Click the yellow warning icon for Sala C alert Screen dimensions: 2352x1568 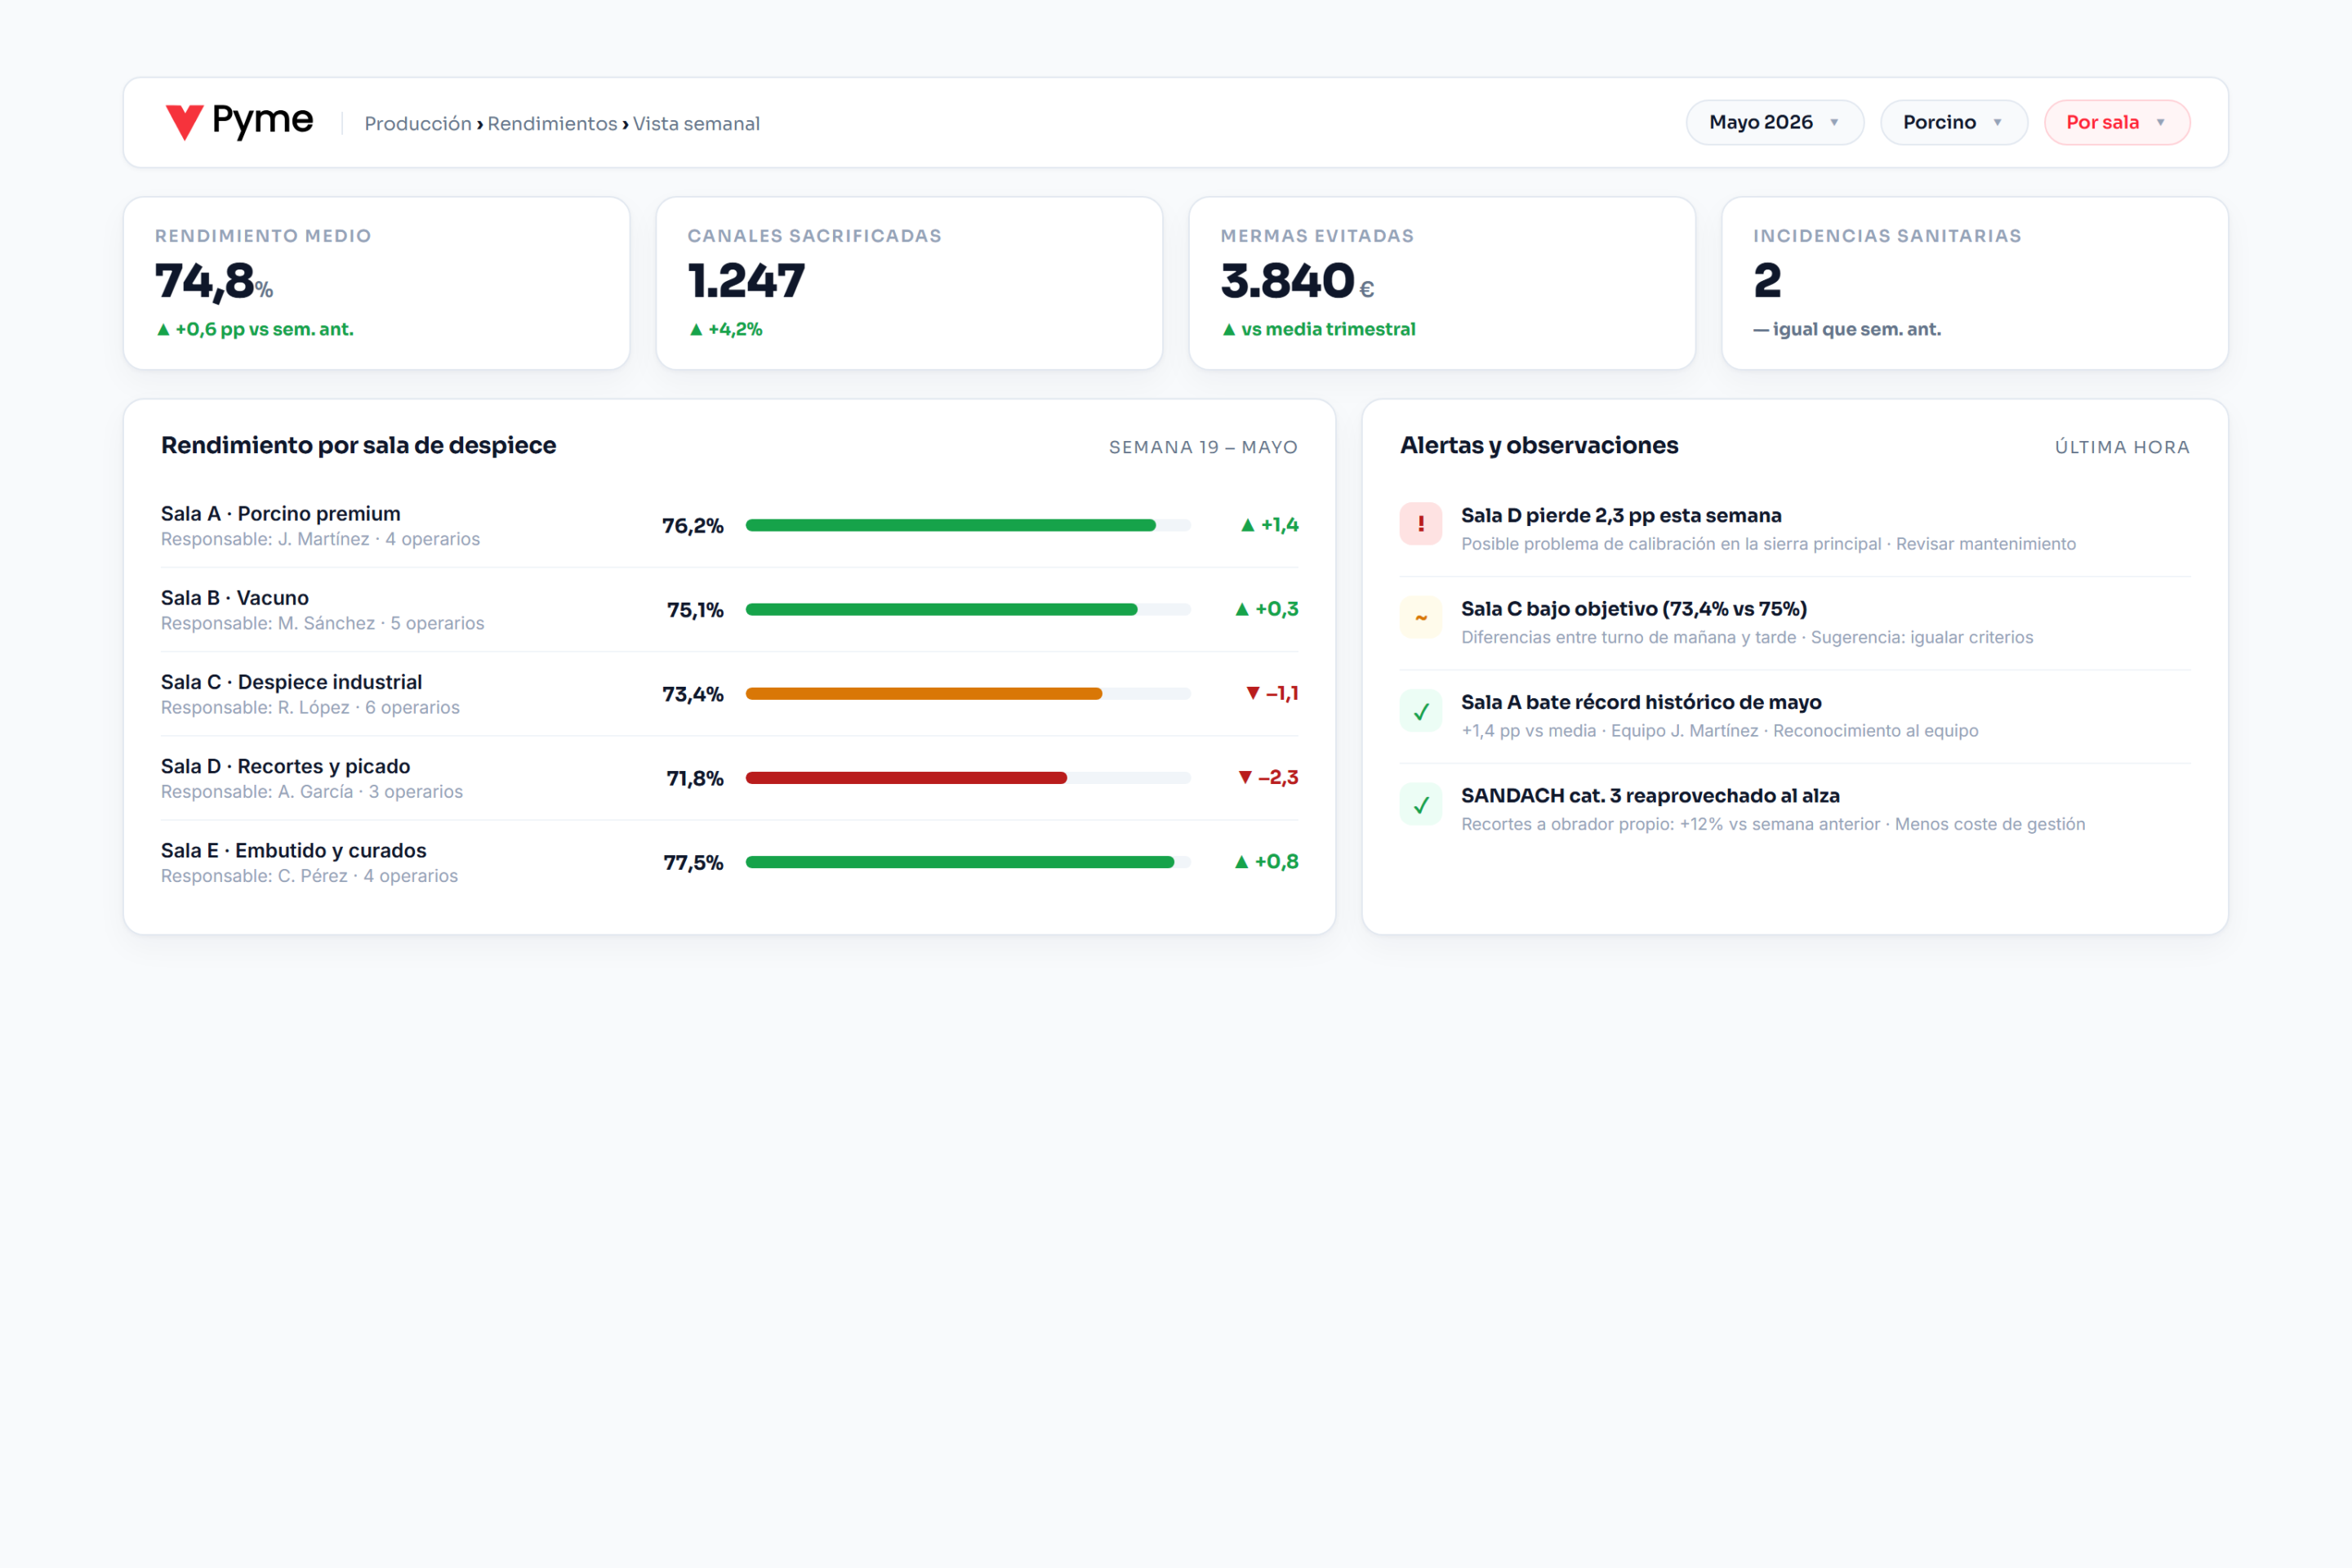[1420, 617]
